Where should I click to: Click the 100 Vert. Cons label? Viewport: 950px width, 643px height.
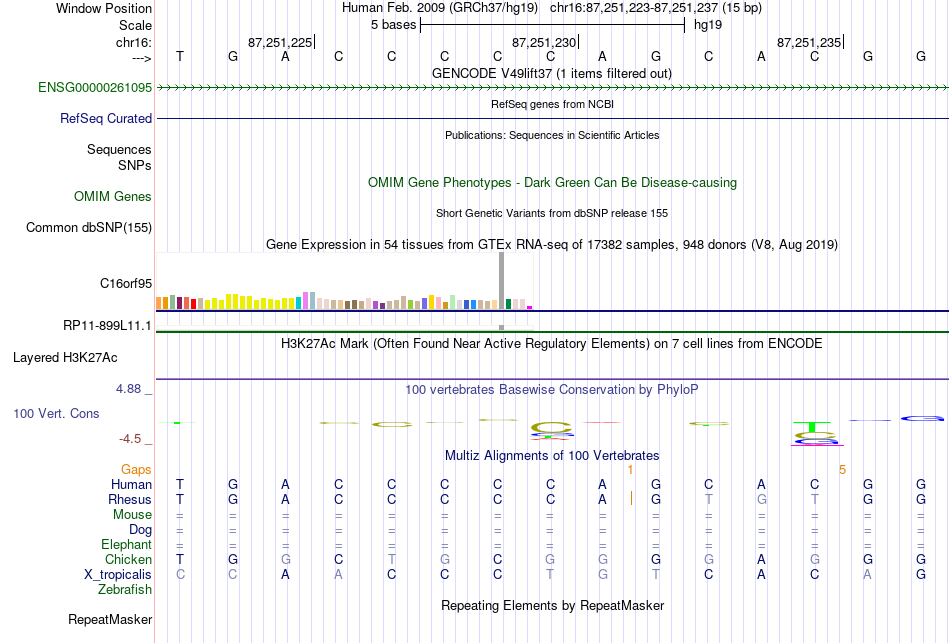coord(56,413)
